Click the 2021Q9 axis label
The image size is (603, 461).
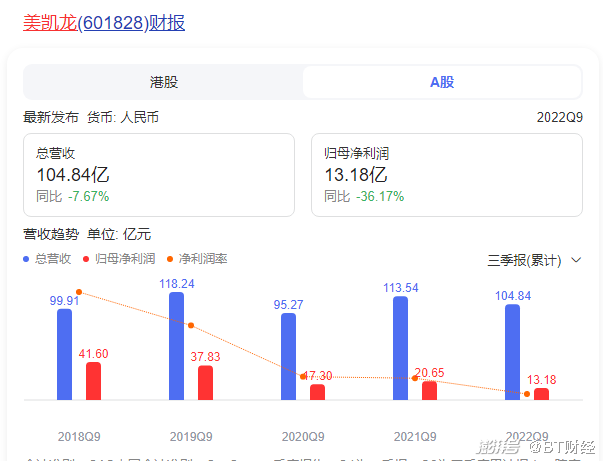(415, 437)
